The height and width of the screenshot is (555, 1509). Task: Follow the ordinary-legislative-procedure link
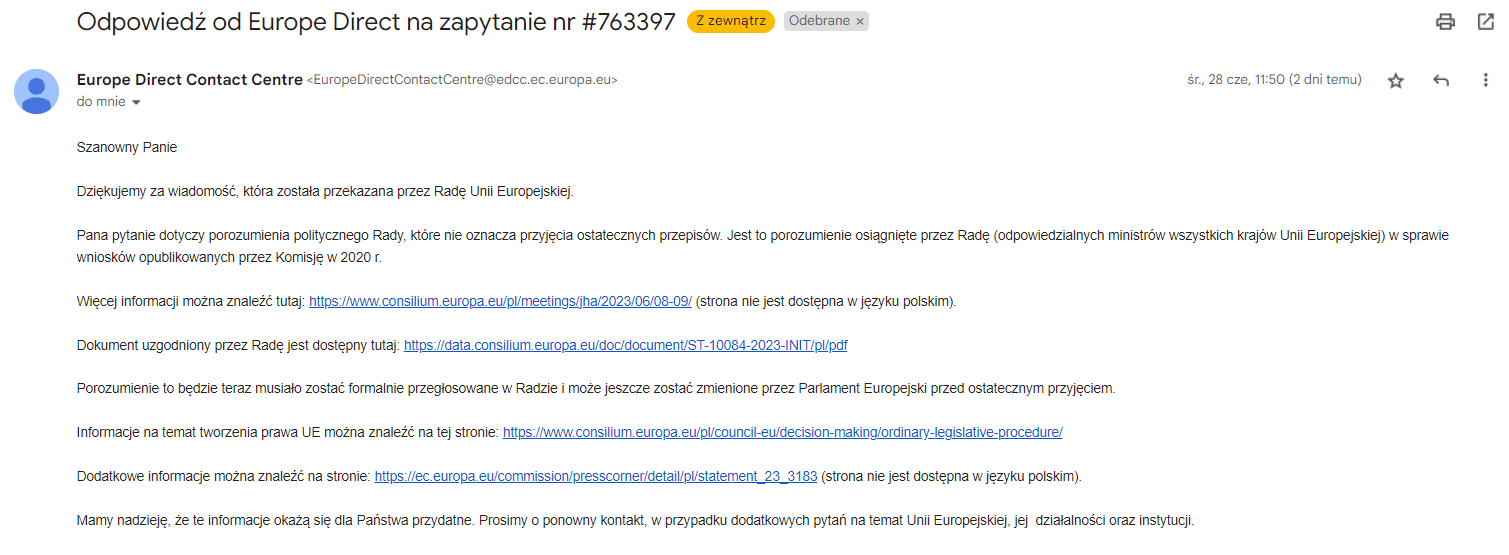coord(782,432)
